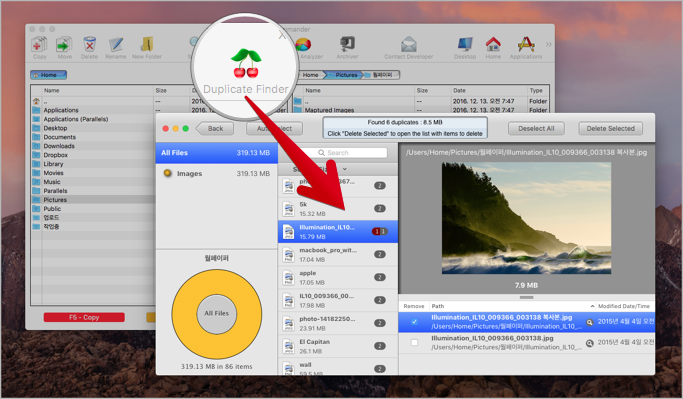
Task: Select the El Capitan duplicate entry
Action: coord(338,346)
